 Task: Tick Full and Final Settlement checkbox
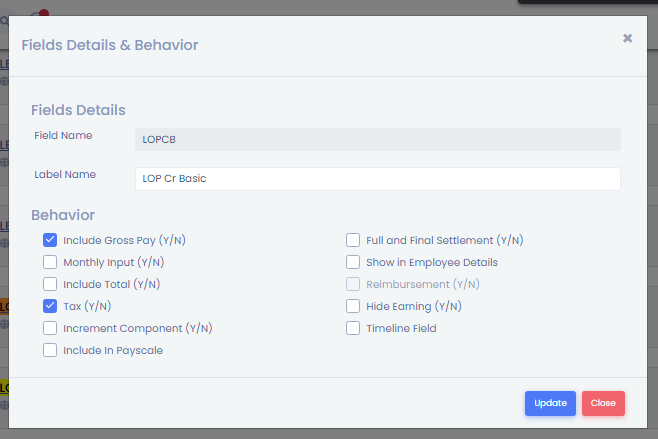pos(353,240)
